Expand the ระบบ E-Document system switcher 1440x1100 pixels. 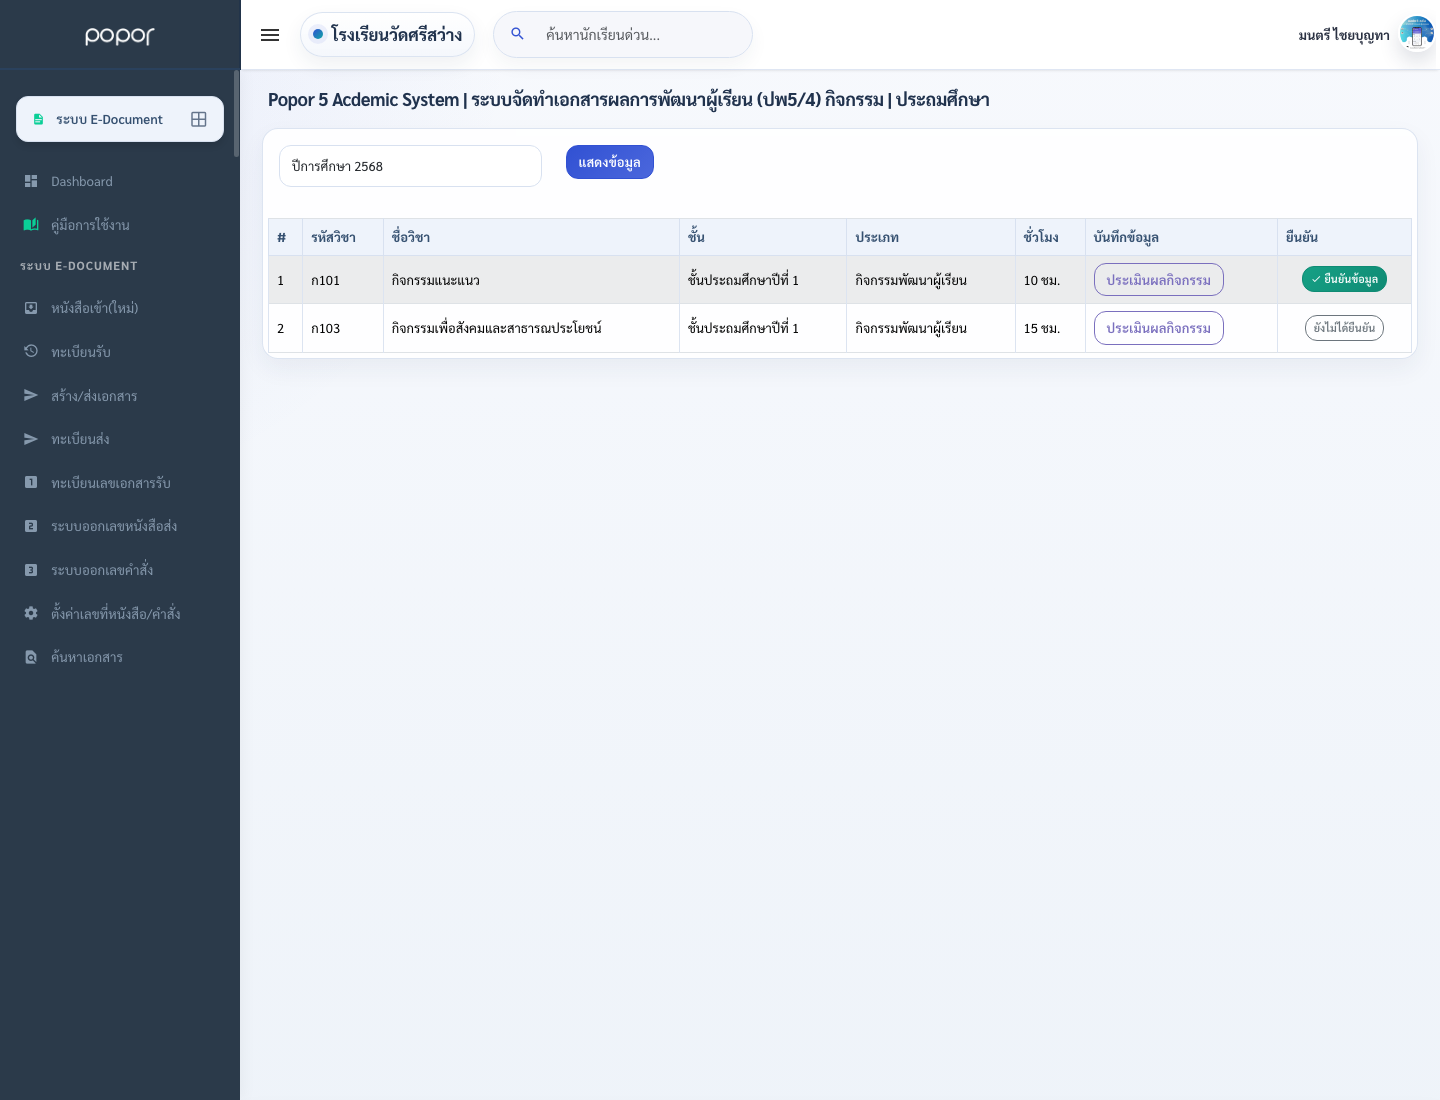[120, 119]
